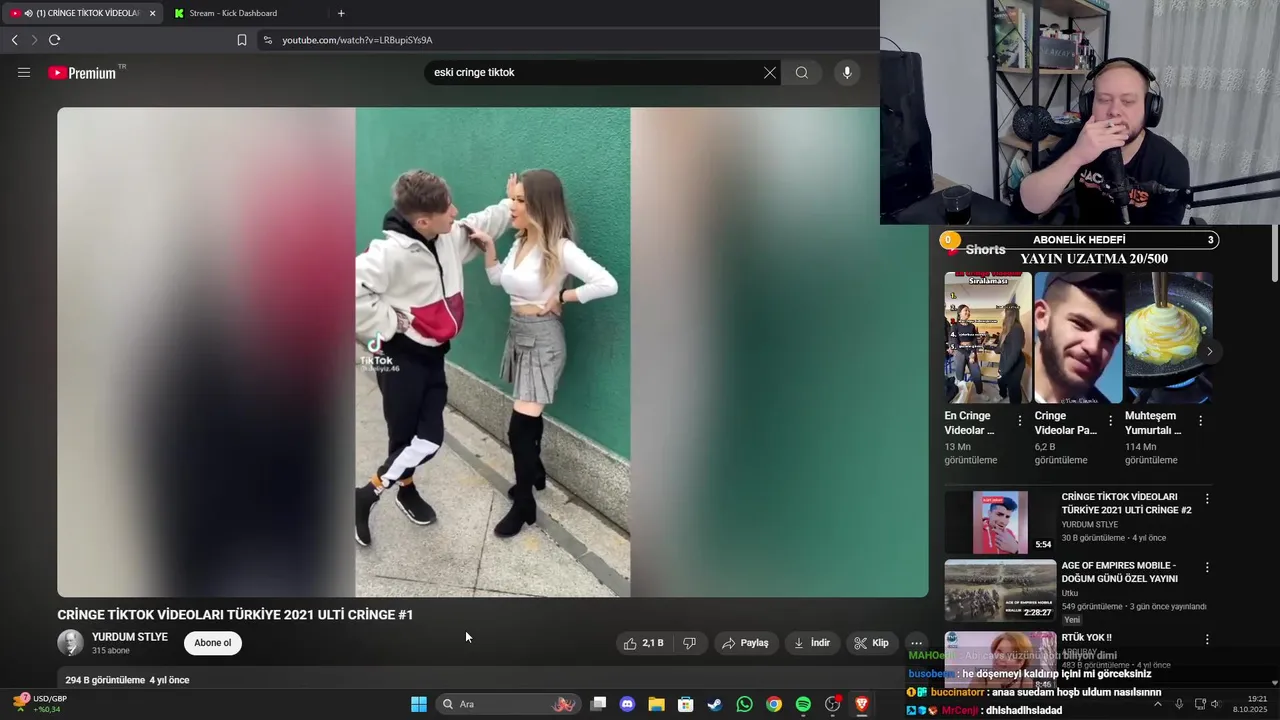Open options menu for 'En Cringe Videolar' short
1280x720 pixels.
(x=1020, y=421)
